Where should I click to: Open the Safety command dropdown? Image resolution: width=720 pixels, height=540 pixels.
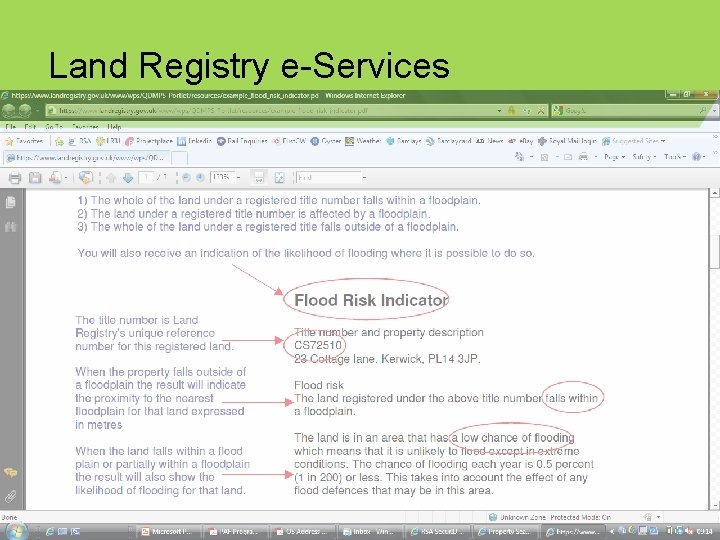tap(644, 157)
